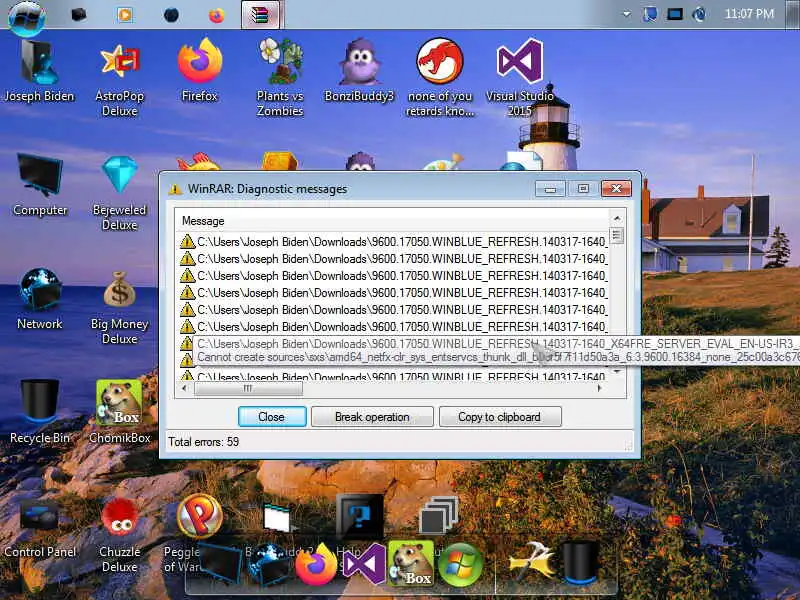The width and height of the screenshot is (800, 600).
Task: Open the Computer desktop icon
Action: [40, 185]
